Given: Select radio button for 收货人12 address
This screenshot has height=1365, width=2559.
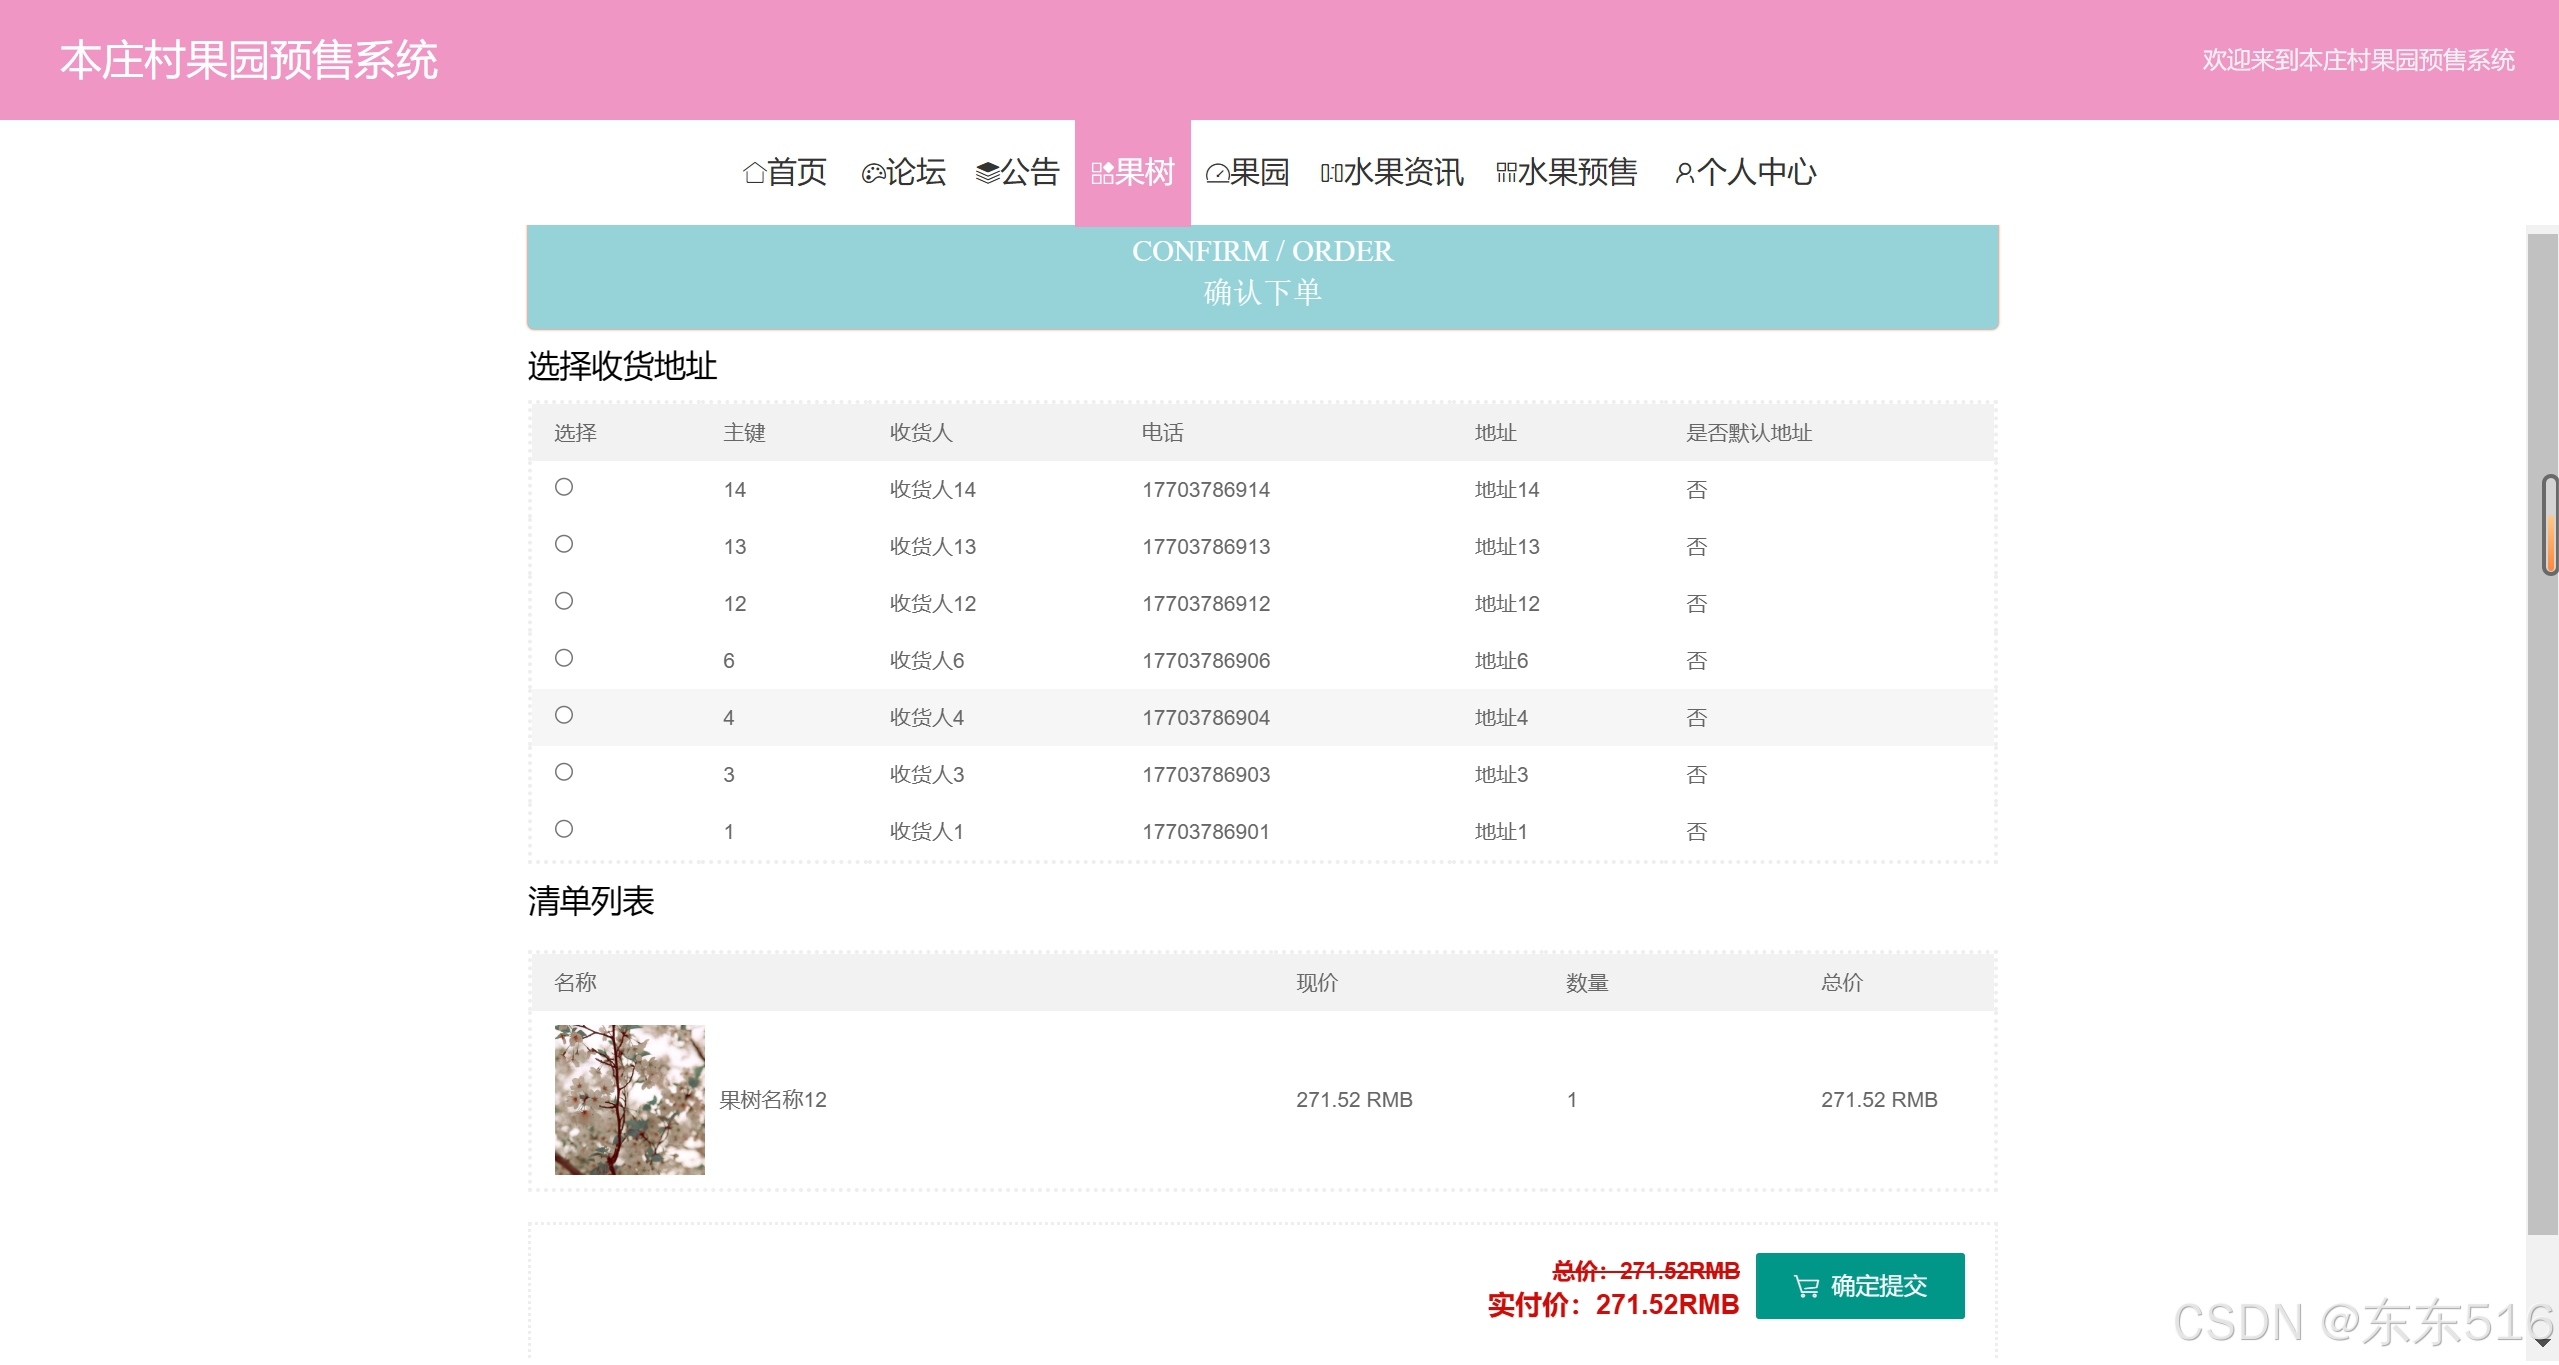Looking at the screenshot, I should coord(564,602).
